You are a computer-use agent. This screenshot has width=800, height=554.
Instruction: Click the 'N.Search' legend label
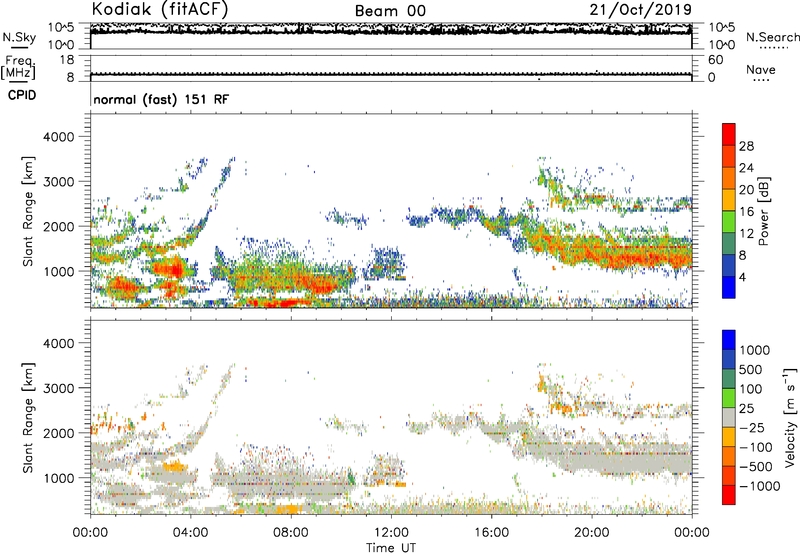(772, 37)
